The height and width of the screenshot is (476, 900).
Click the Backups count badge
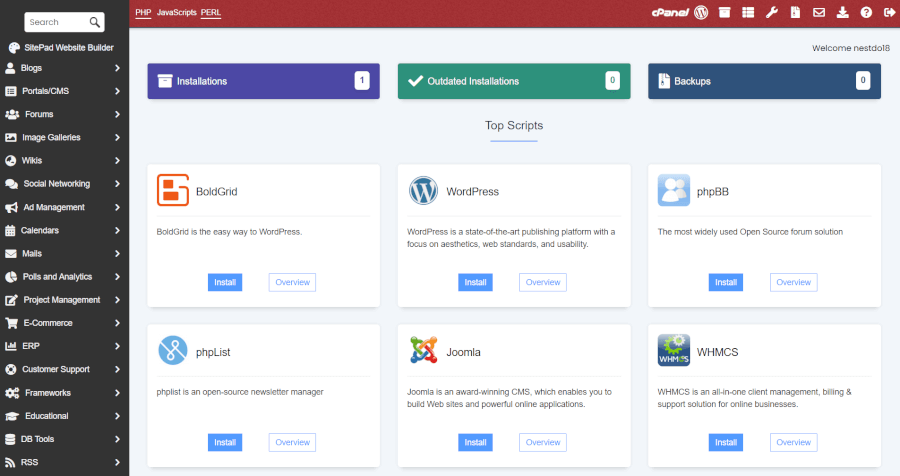[863, 80]
